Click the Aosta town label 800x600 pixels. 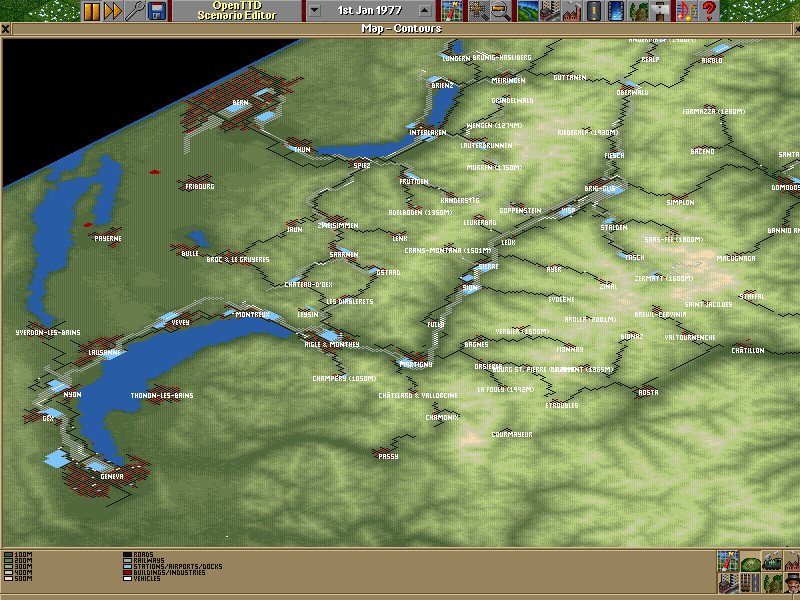(x=648, y=392)
